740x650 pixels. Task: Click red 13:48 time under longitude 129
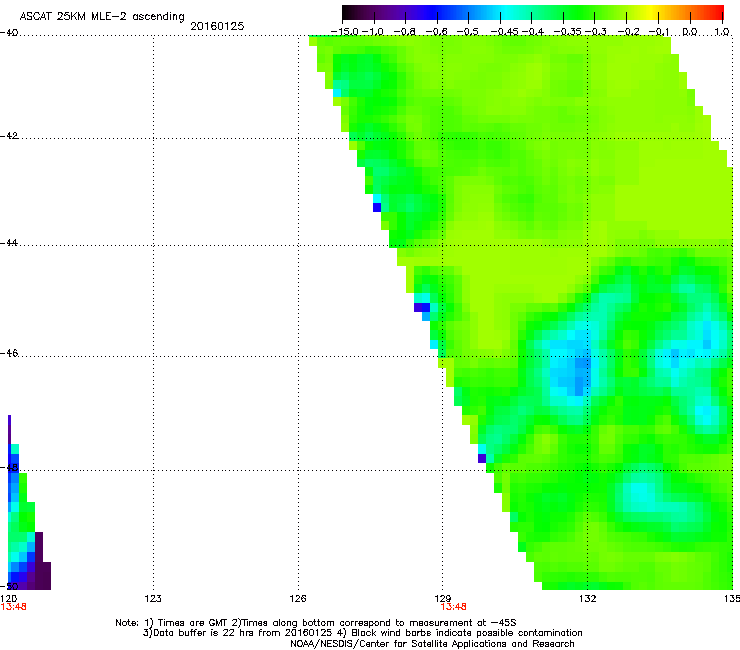click(454, 607)
